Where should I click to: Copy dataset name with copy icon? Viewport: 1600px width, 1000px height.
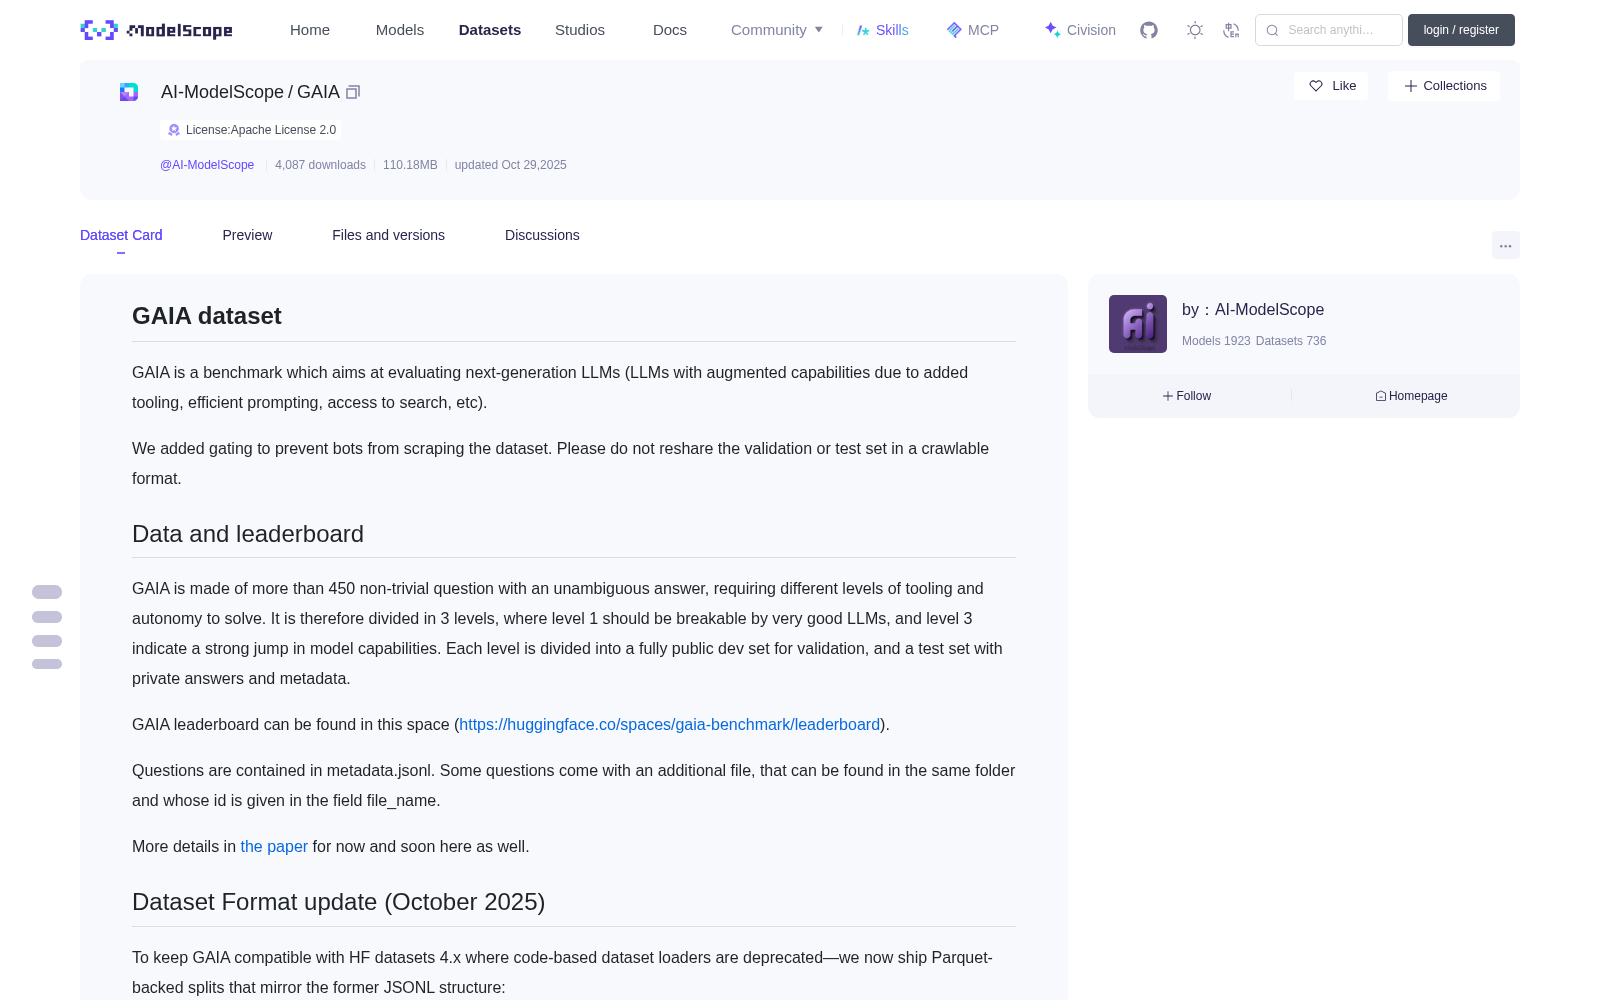point(353,92)
